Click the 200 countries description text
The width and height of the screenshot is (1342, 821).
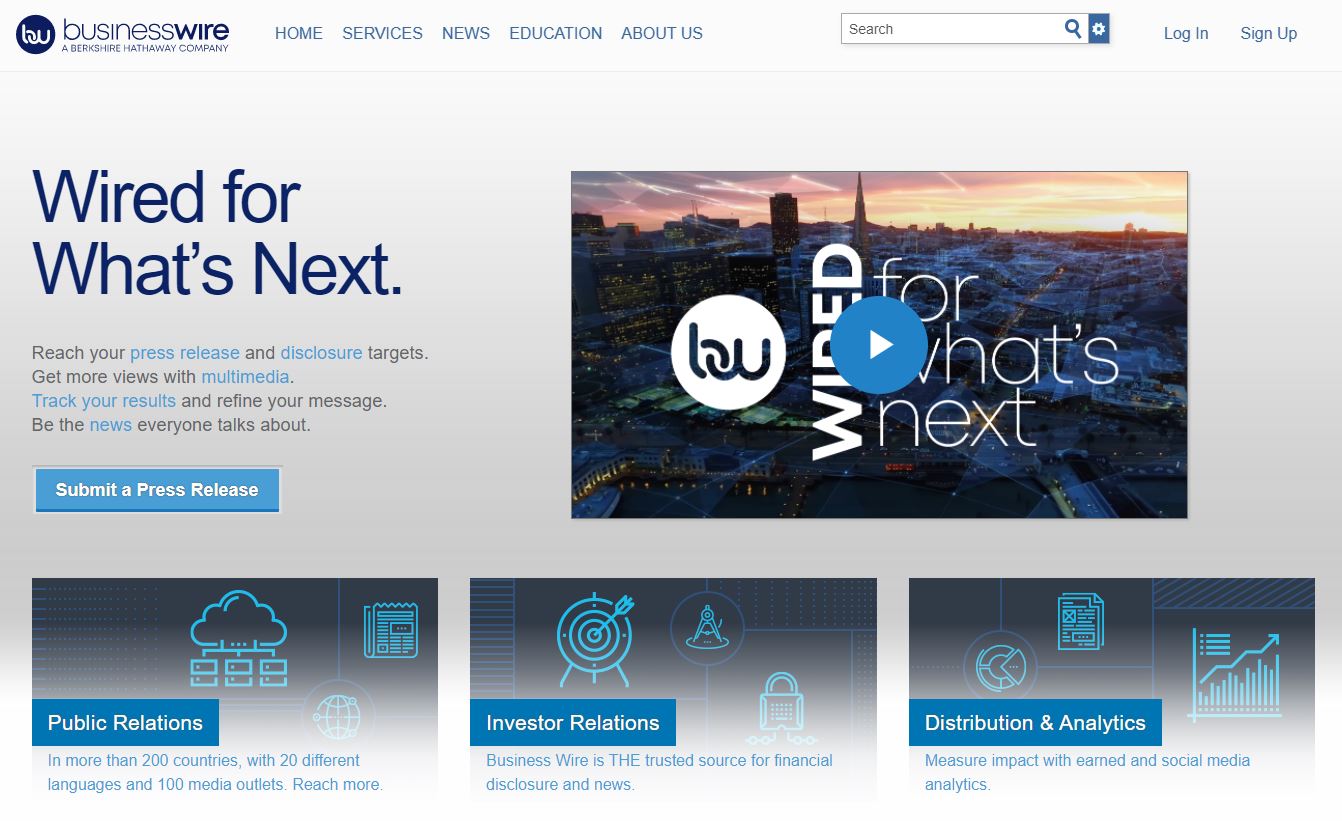click(x=215, y=772)
